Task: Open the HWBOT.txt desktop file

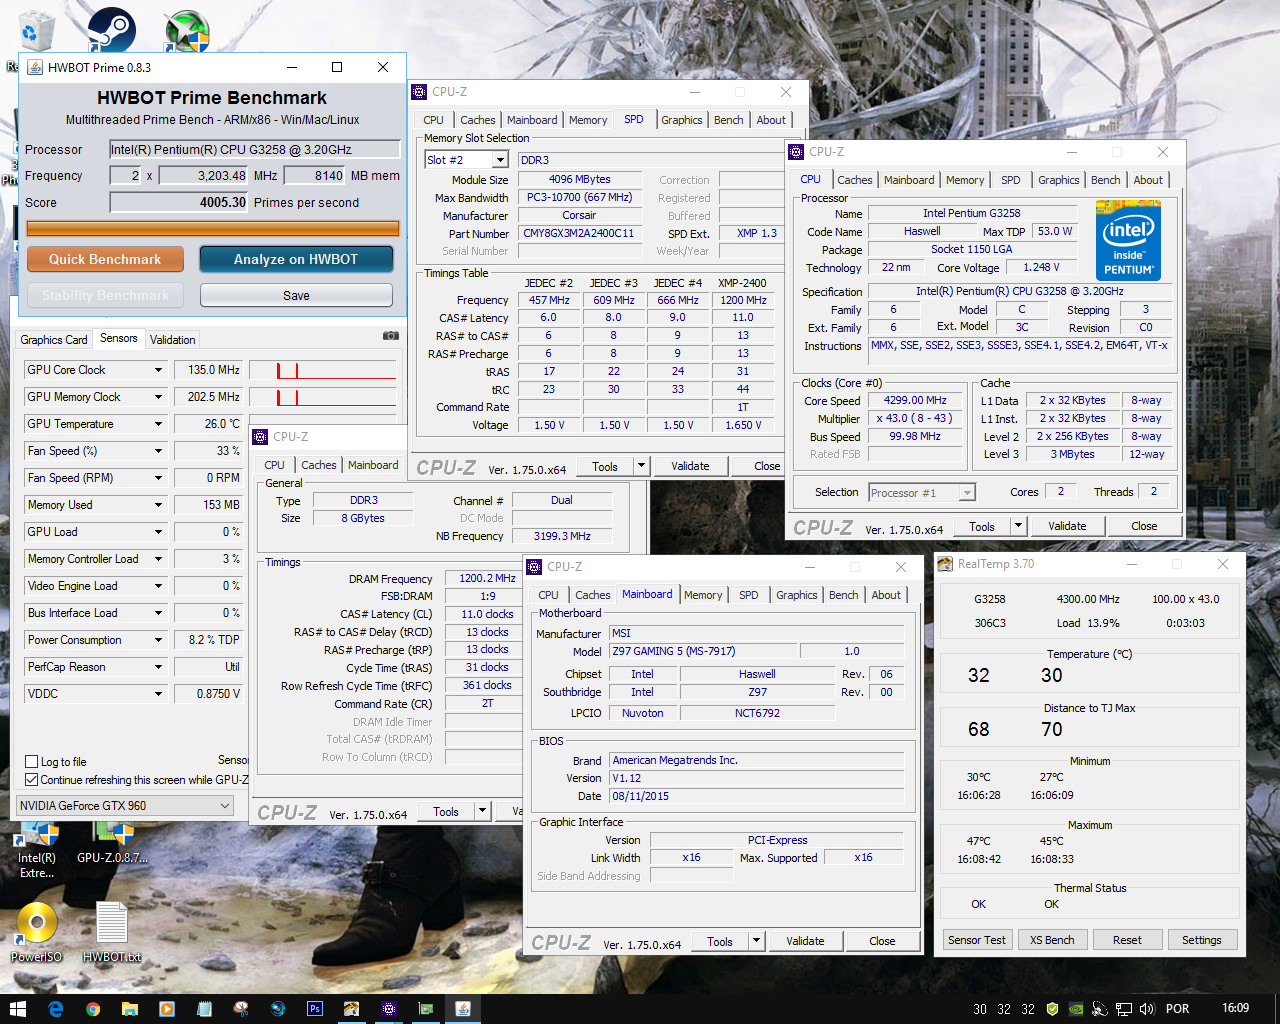Action: (x=112, y=932)
